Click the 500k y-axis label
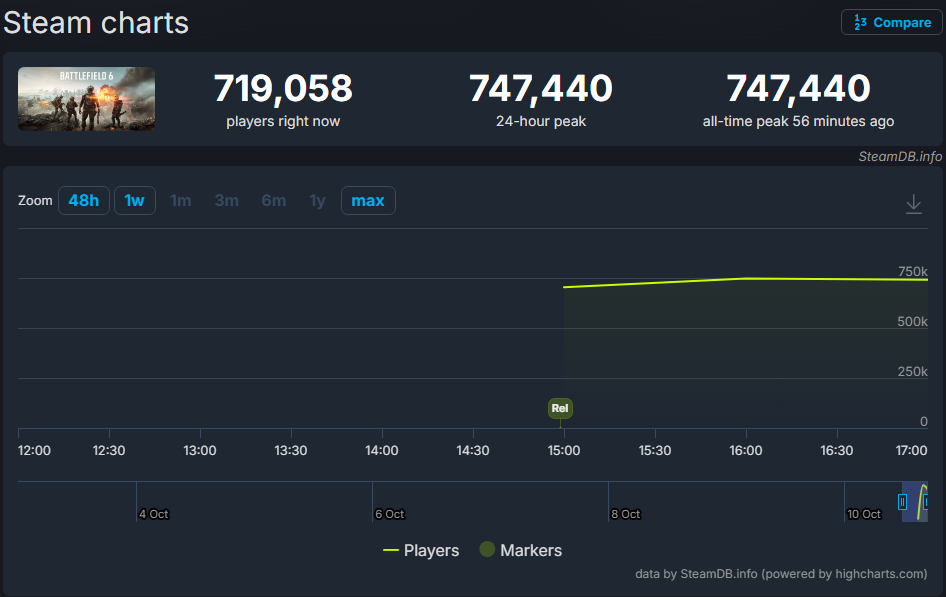The height and width of the screenshot is (597, 946). [x=912, y=321]
